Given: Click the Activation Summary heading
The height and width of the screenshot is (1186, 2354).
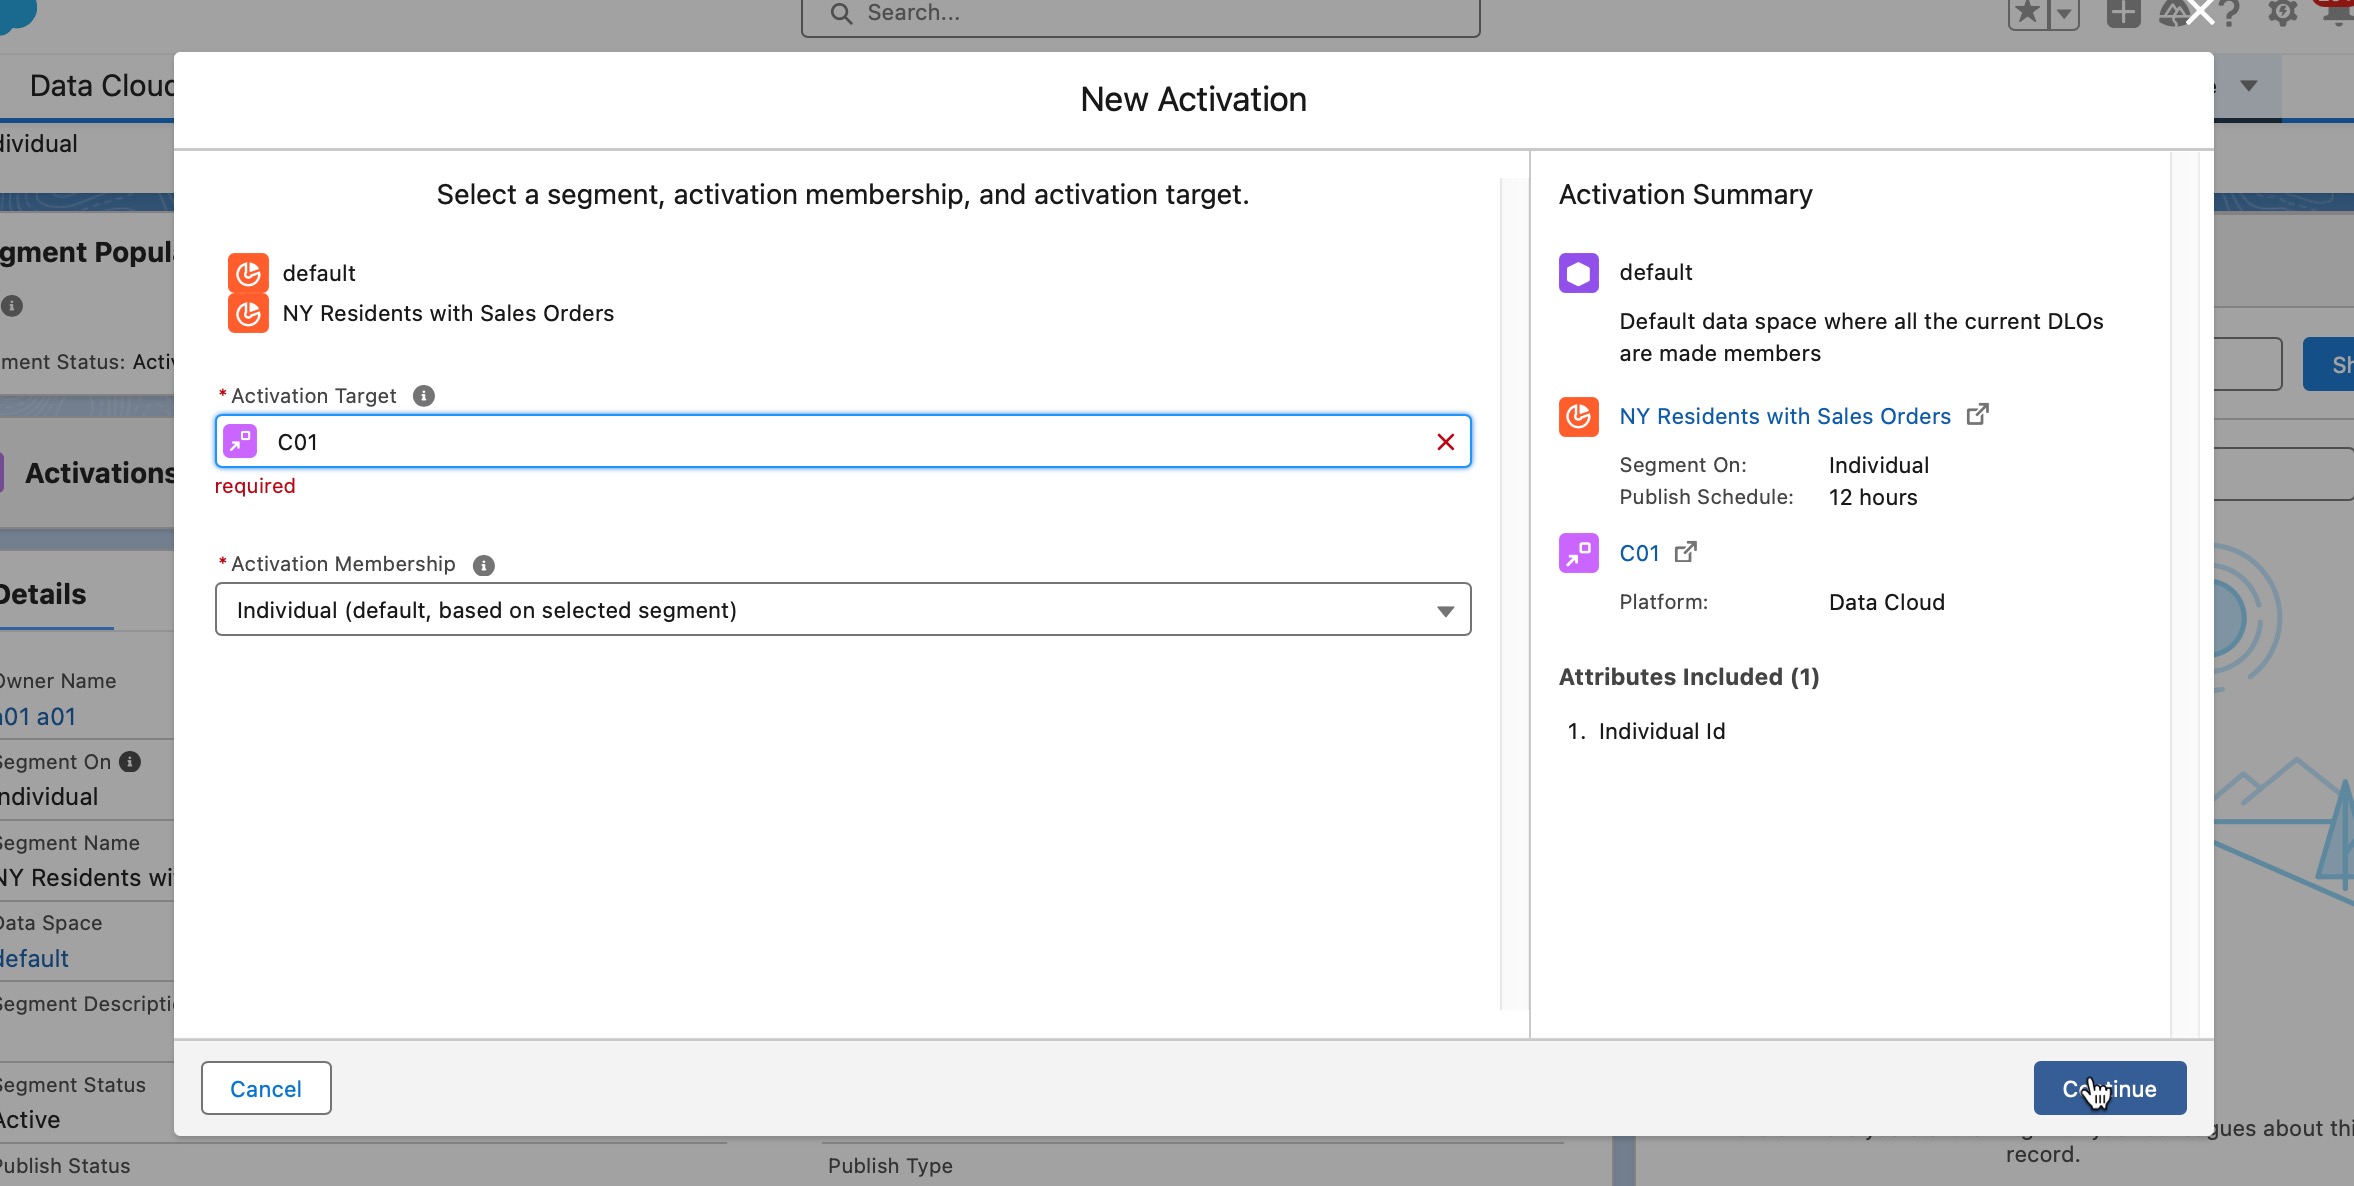Looking at the screenshot, I should pos(1685,195).
